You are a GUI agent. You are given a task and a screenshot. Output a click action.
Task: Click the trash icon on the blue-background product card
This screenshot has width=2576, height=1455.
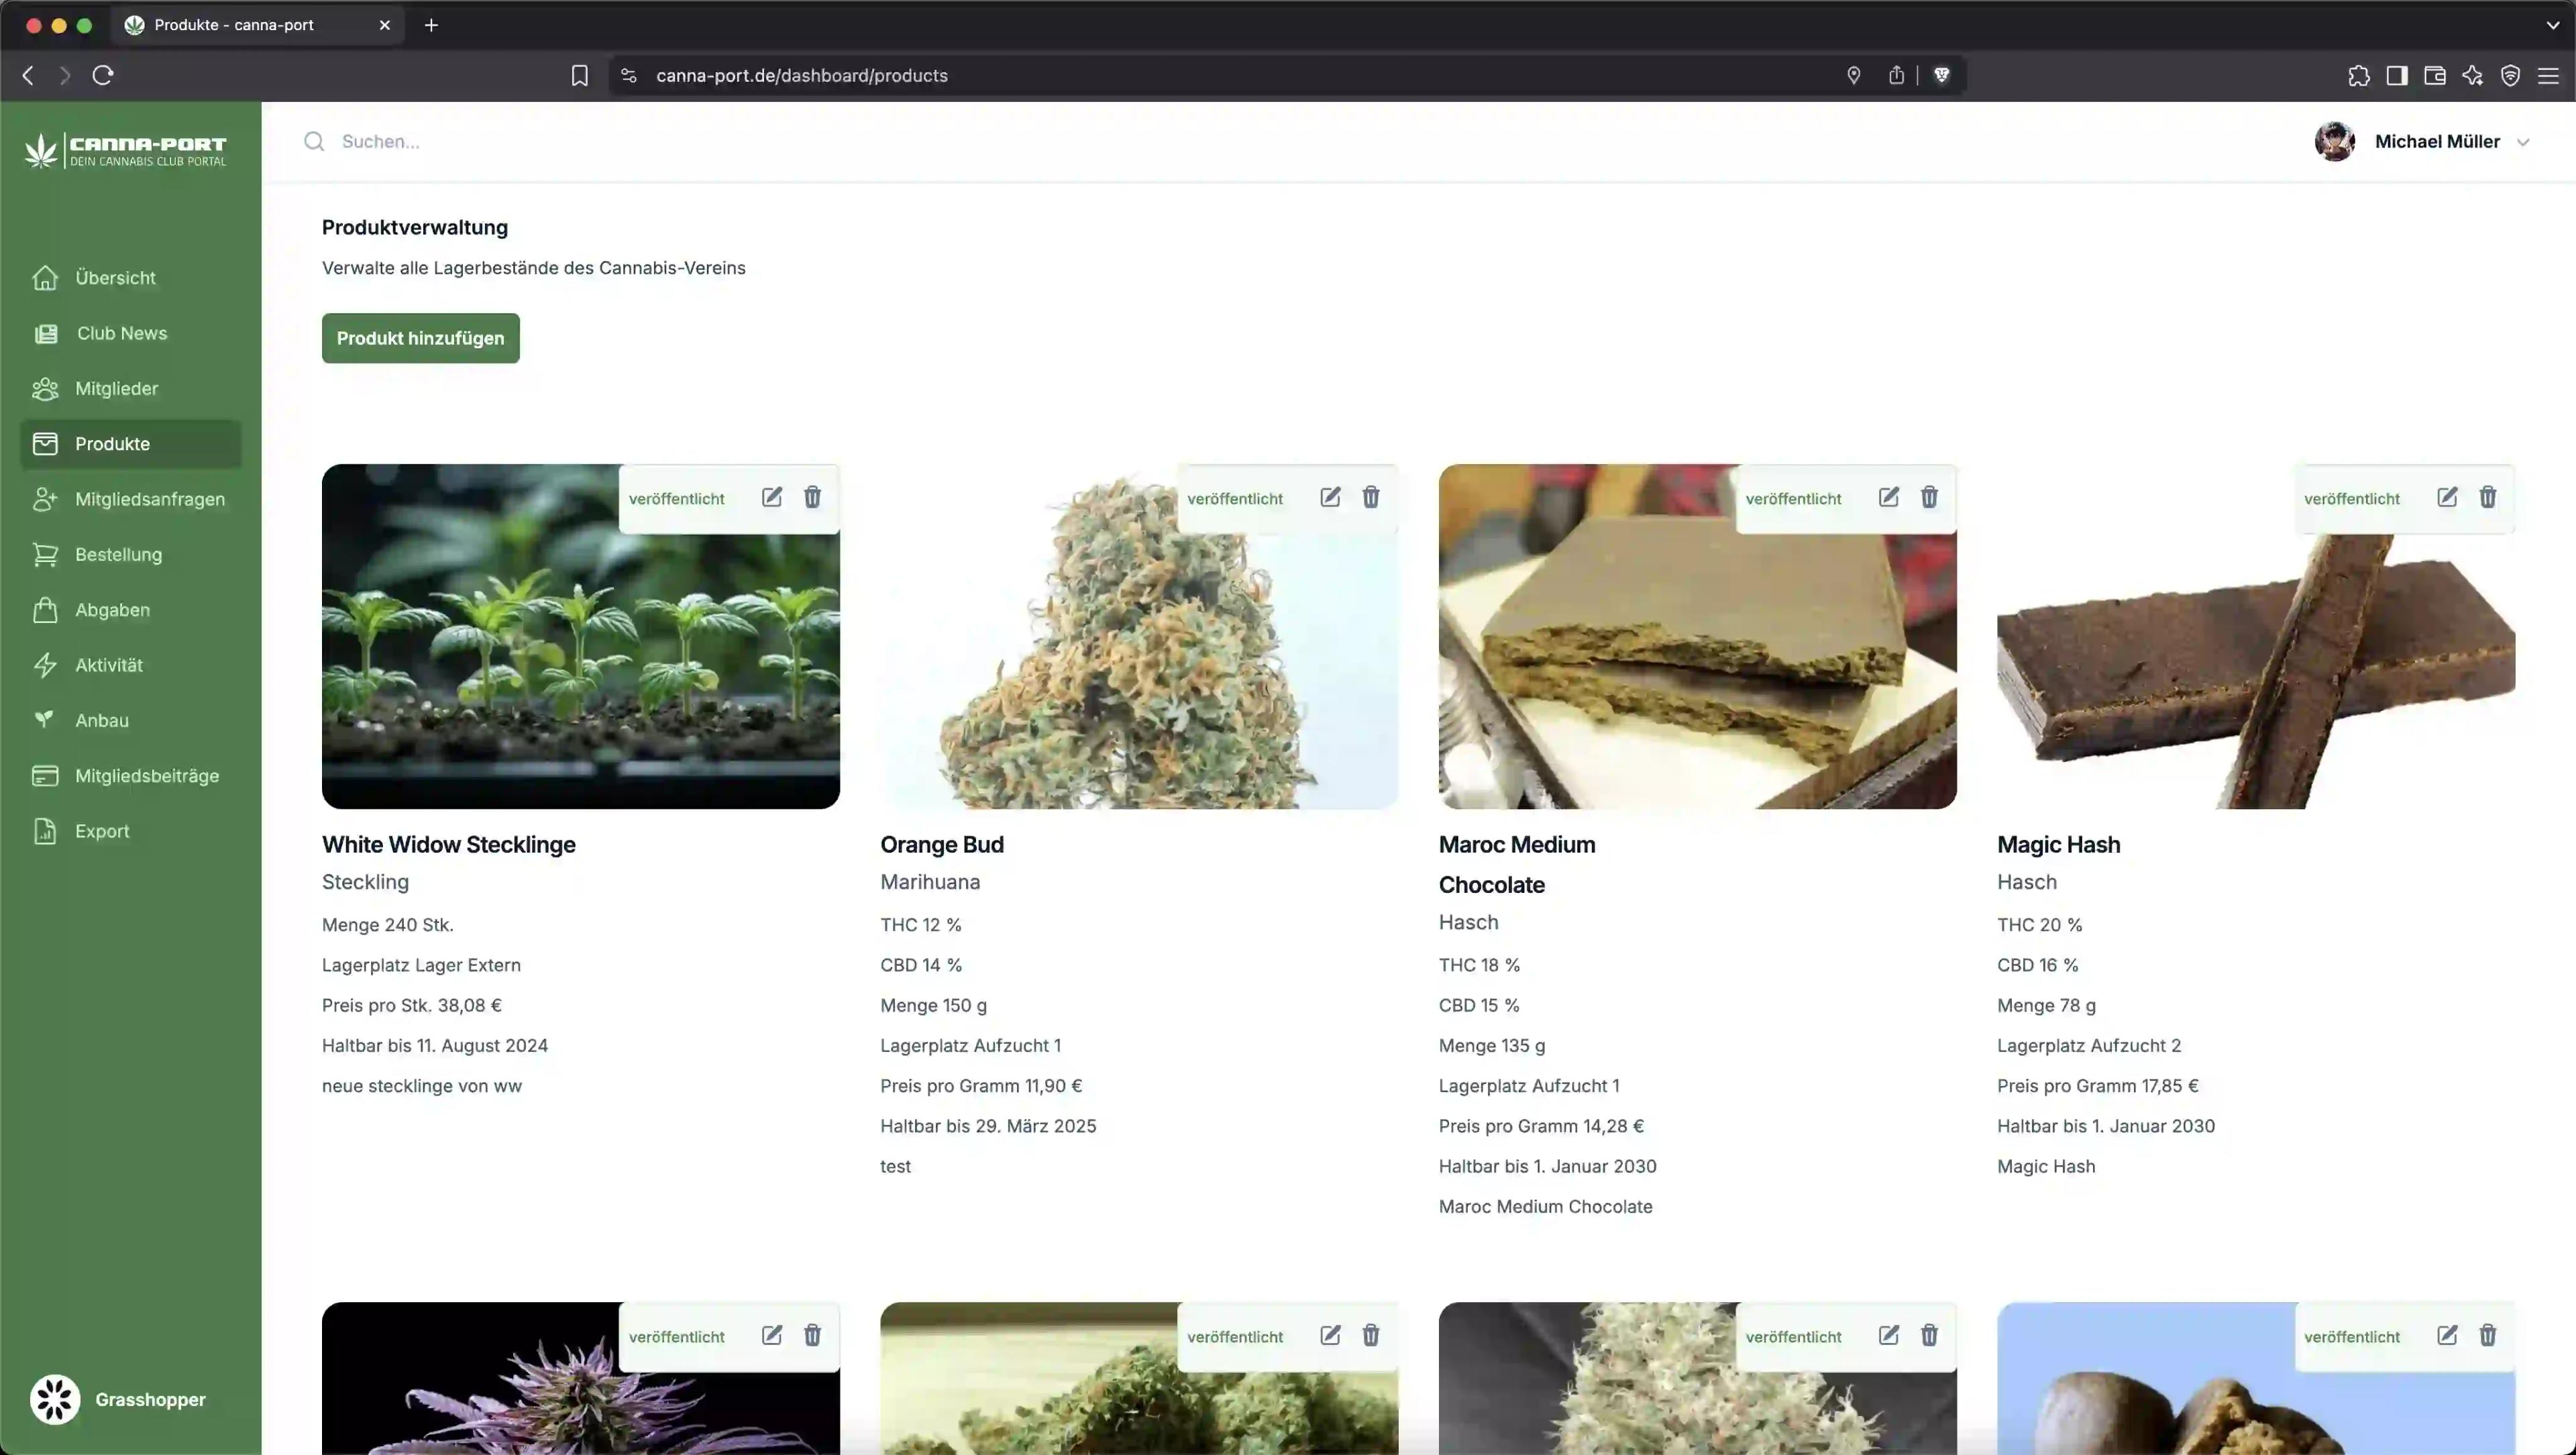coord(2488,1335)
